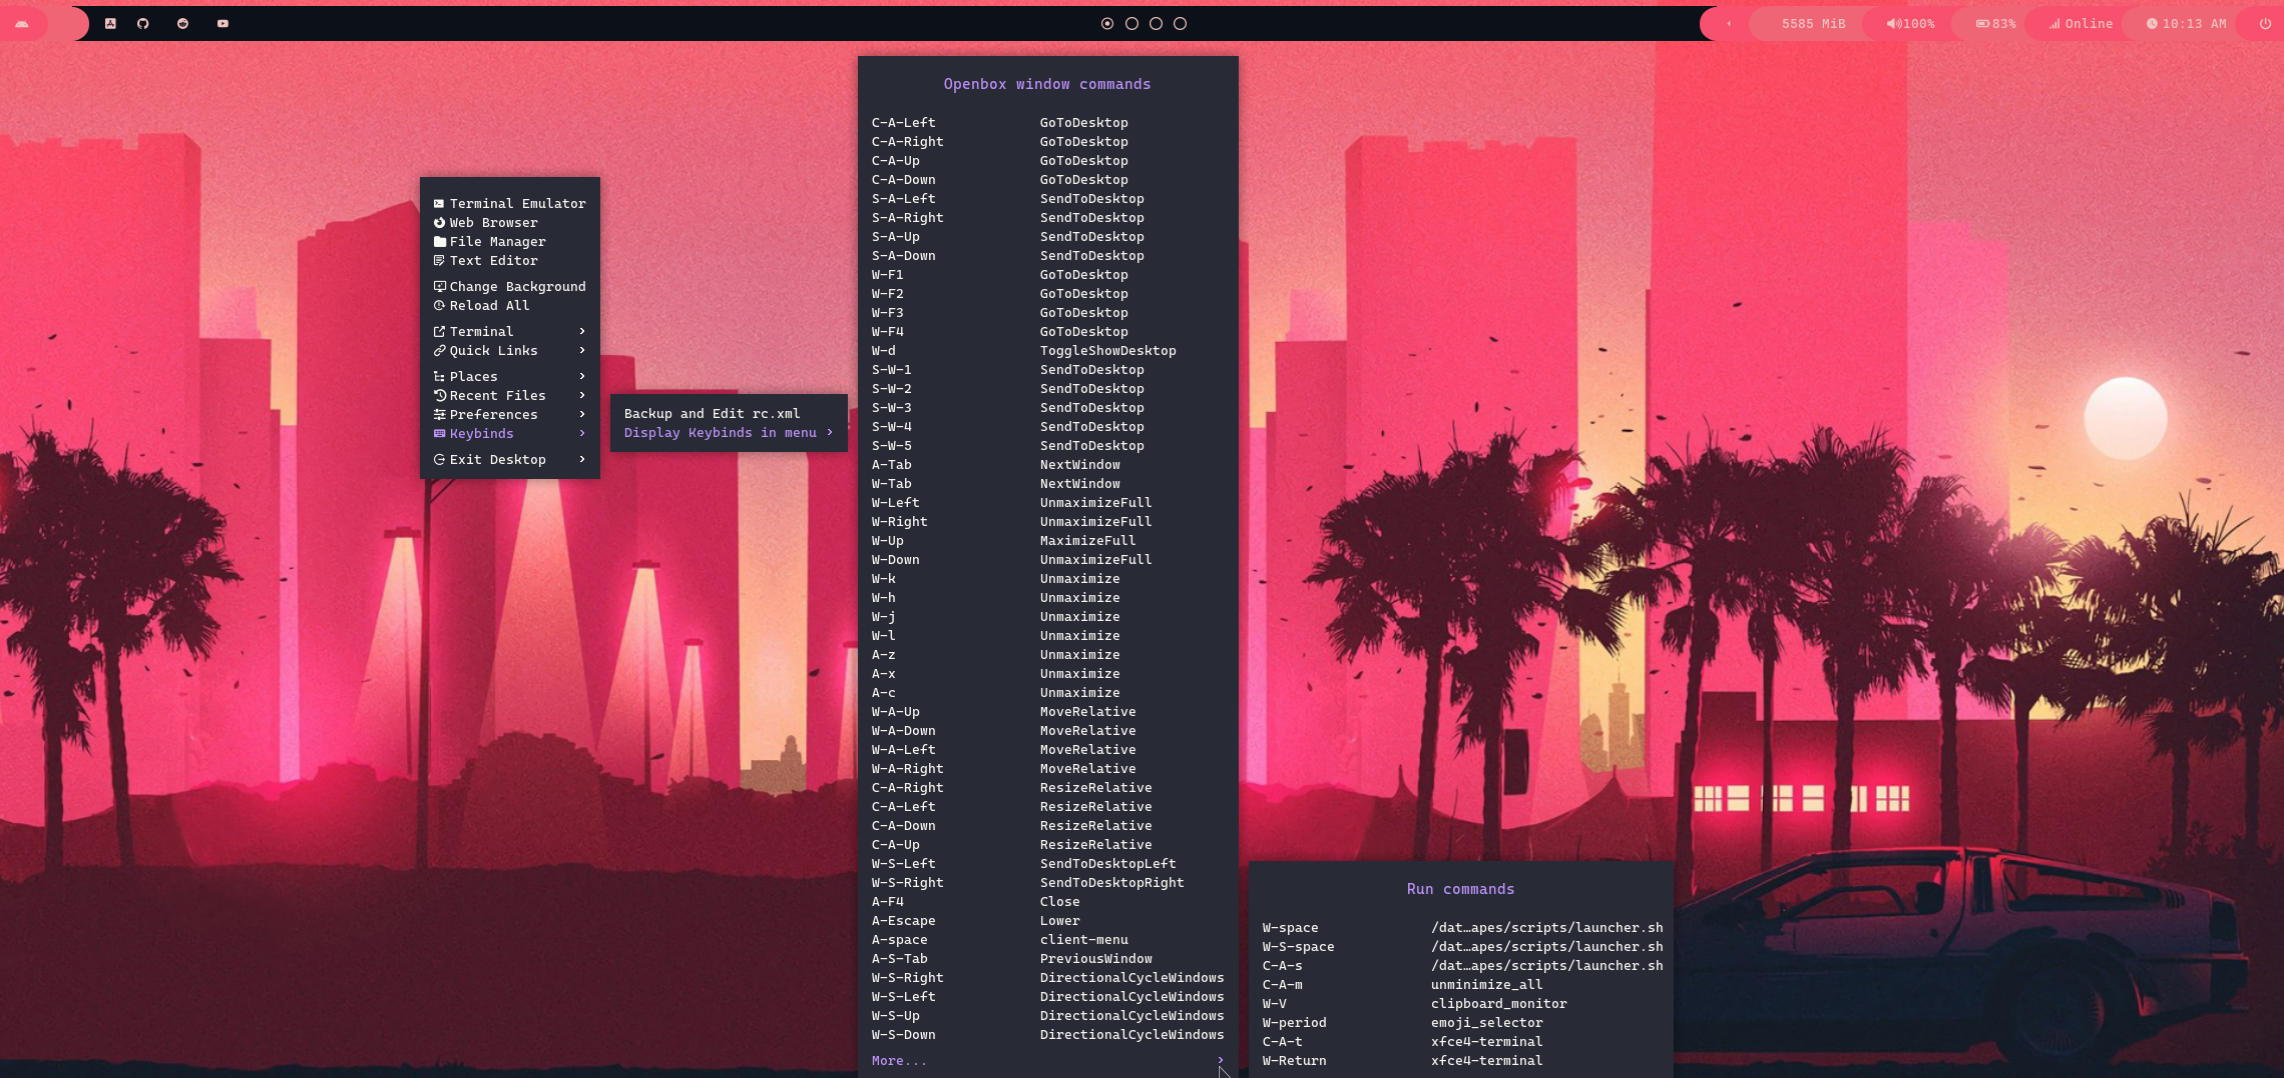Click the C-A-s launcher.sh row
The image size is (2284, 1078).
1461,965
